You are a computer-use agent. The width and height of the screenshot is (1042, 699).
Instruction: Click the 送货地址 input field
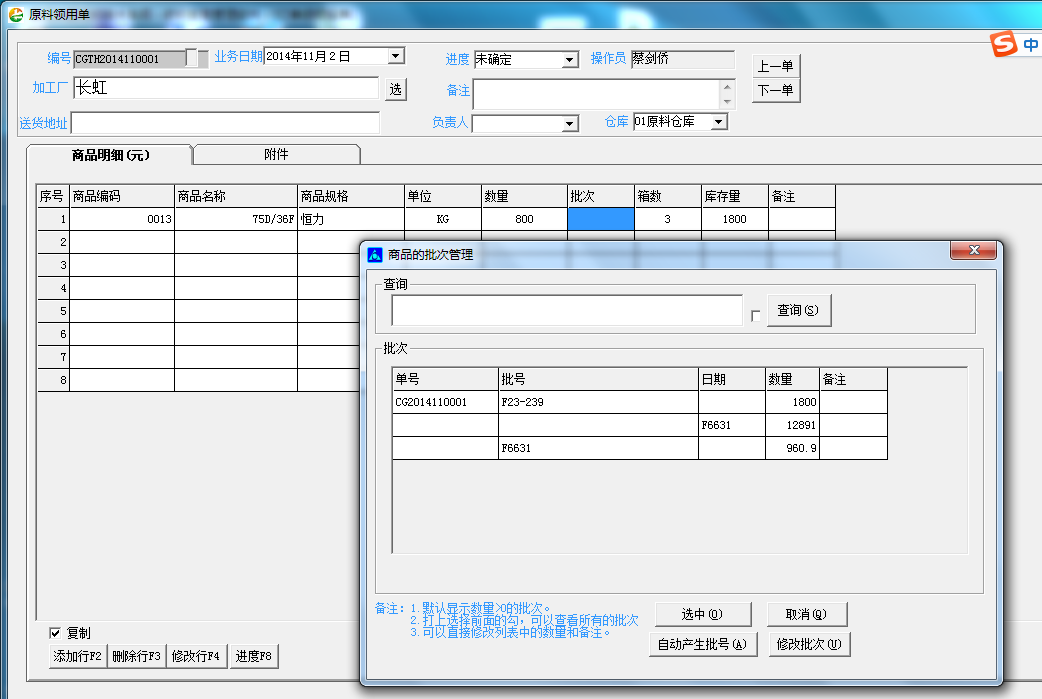point(225,123)
